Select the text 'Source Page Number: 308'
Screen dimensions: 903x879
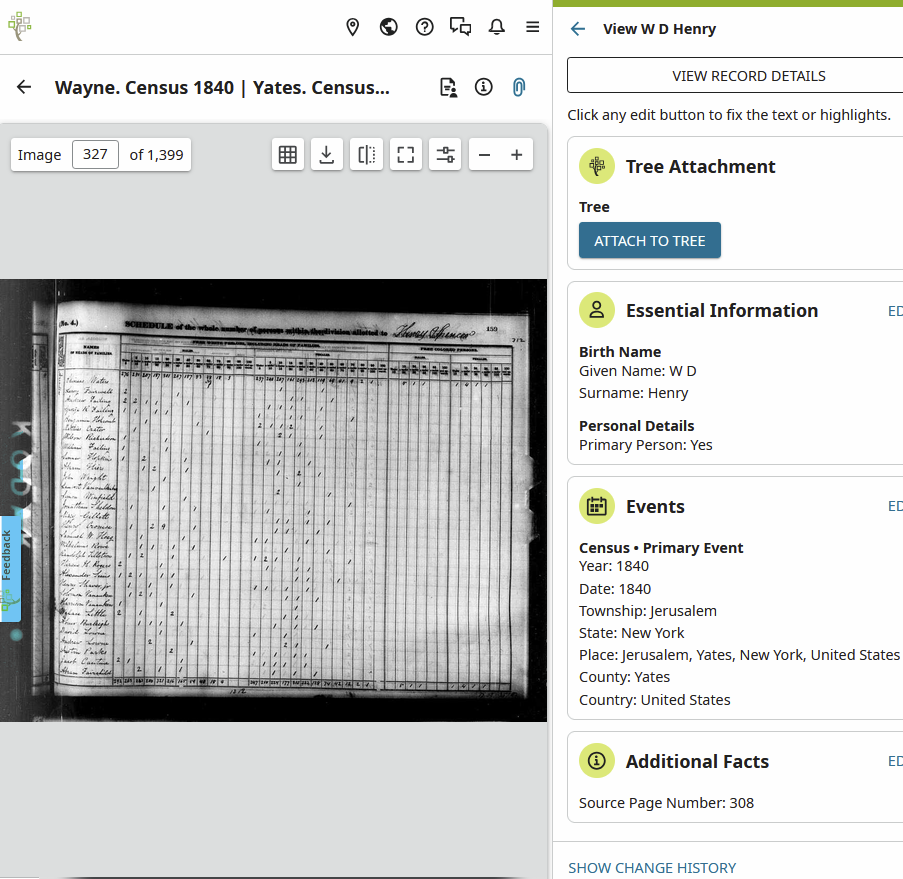(x=666, y=802)
